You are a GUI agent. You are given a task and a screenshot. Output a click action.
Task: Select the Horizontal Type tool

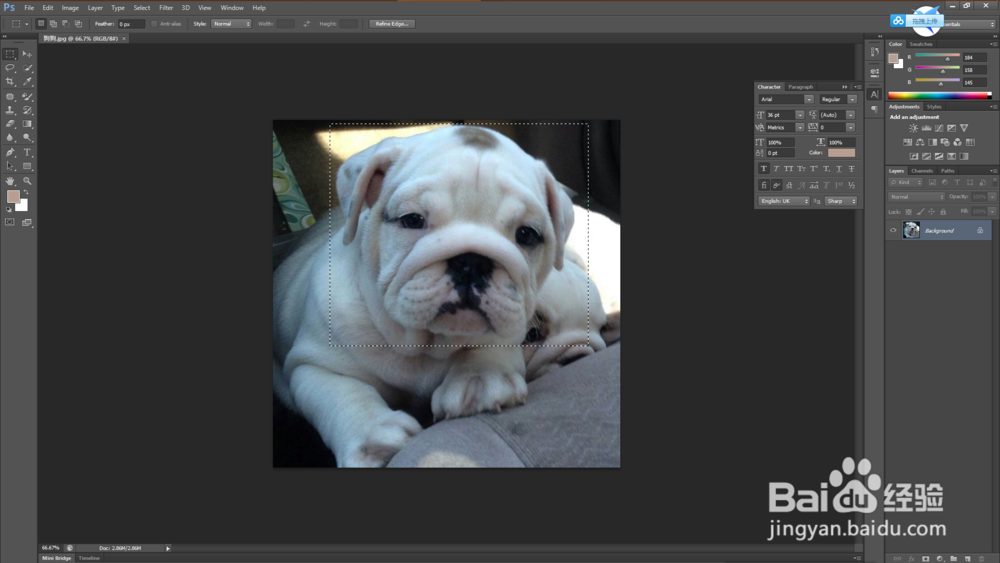(x=27, y=152)
